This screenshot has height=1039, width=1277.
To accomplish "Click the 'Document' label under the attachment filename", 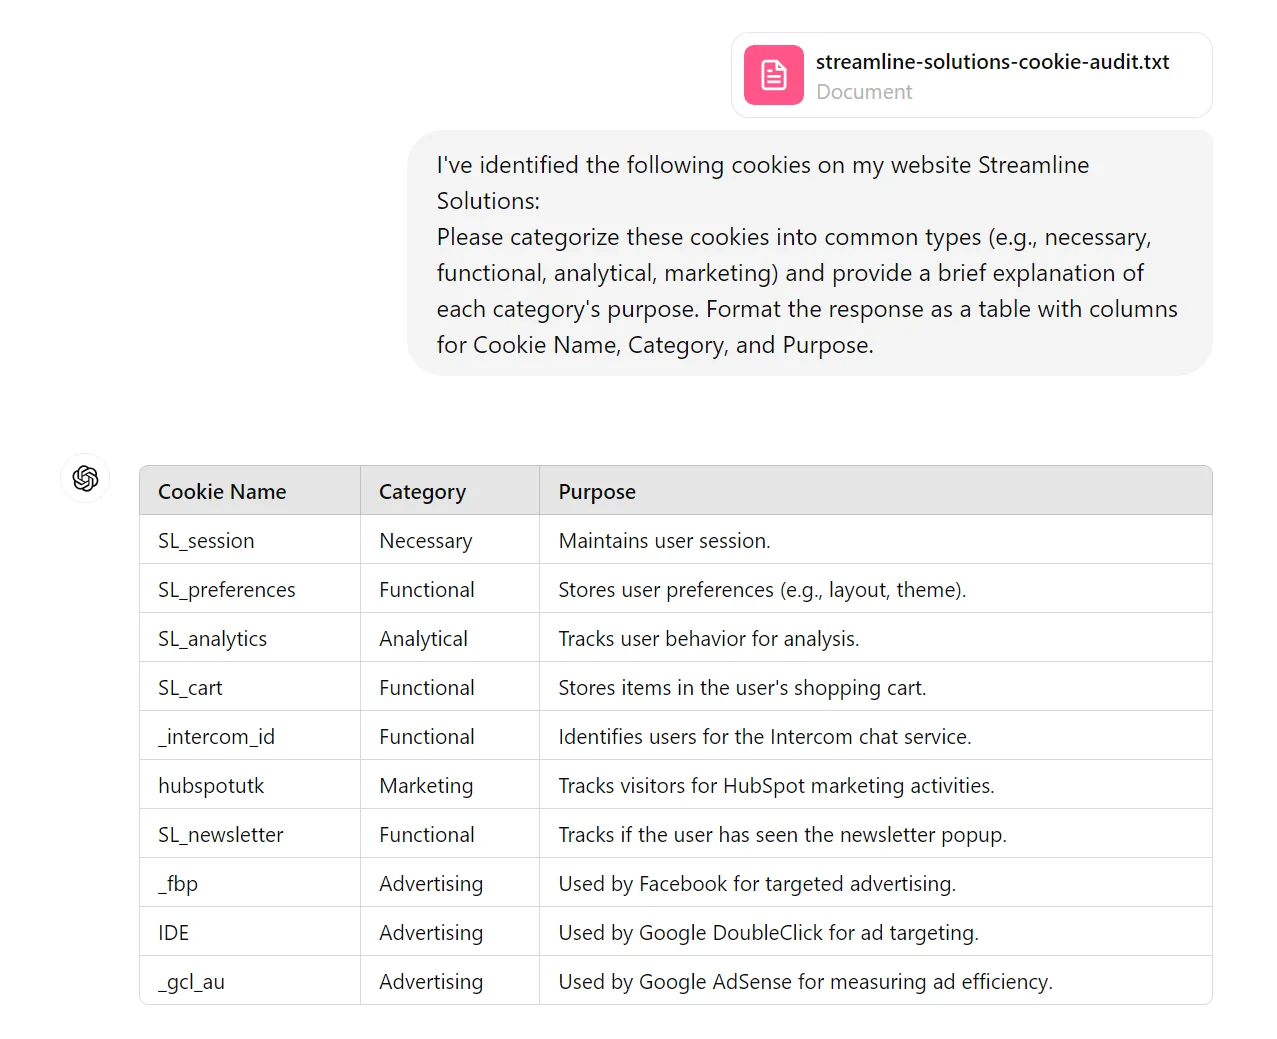I will 864,92.
